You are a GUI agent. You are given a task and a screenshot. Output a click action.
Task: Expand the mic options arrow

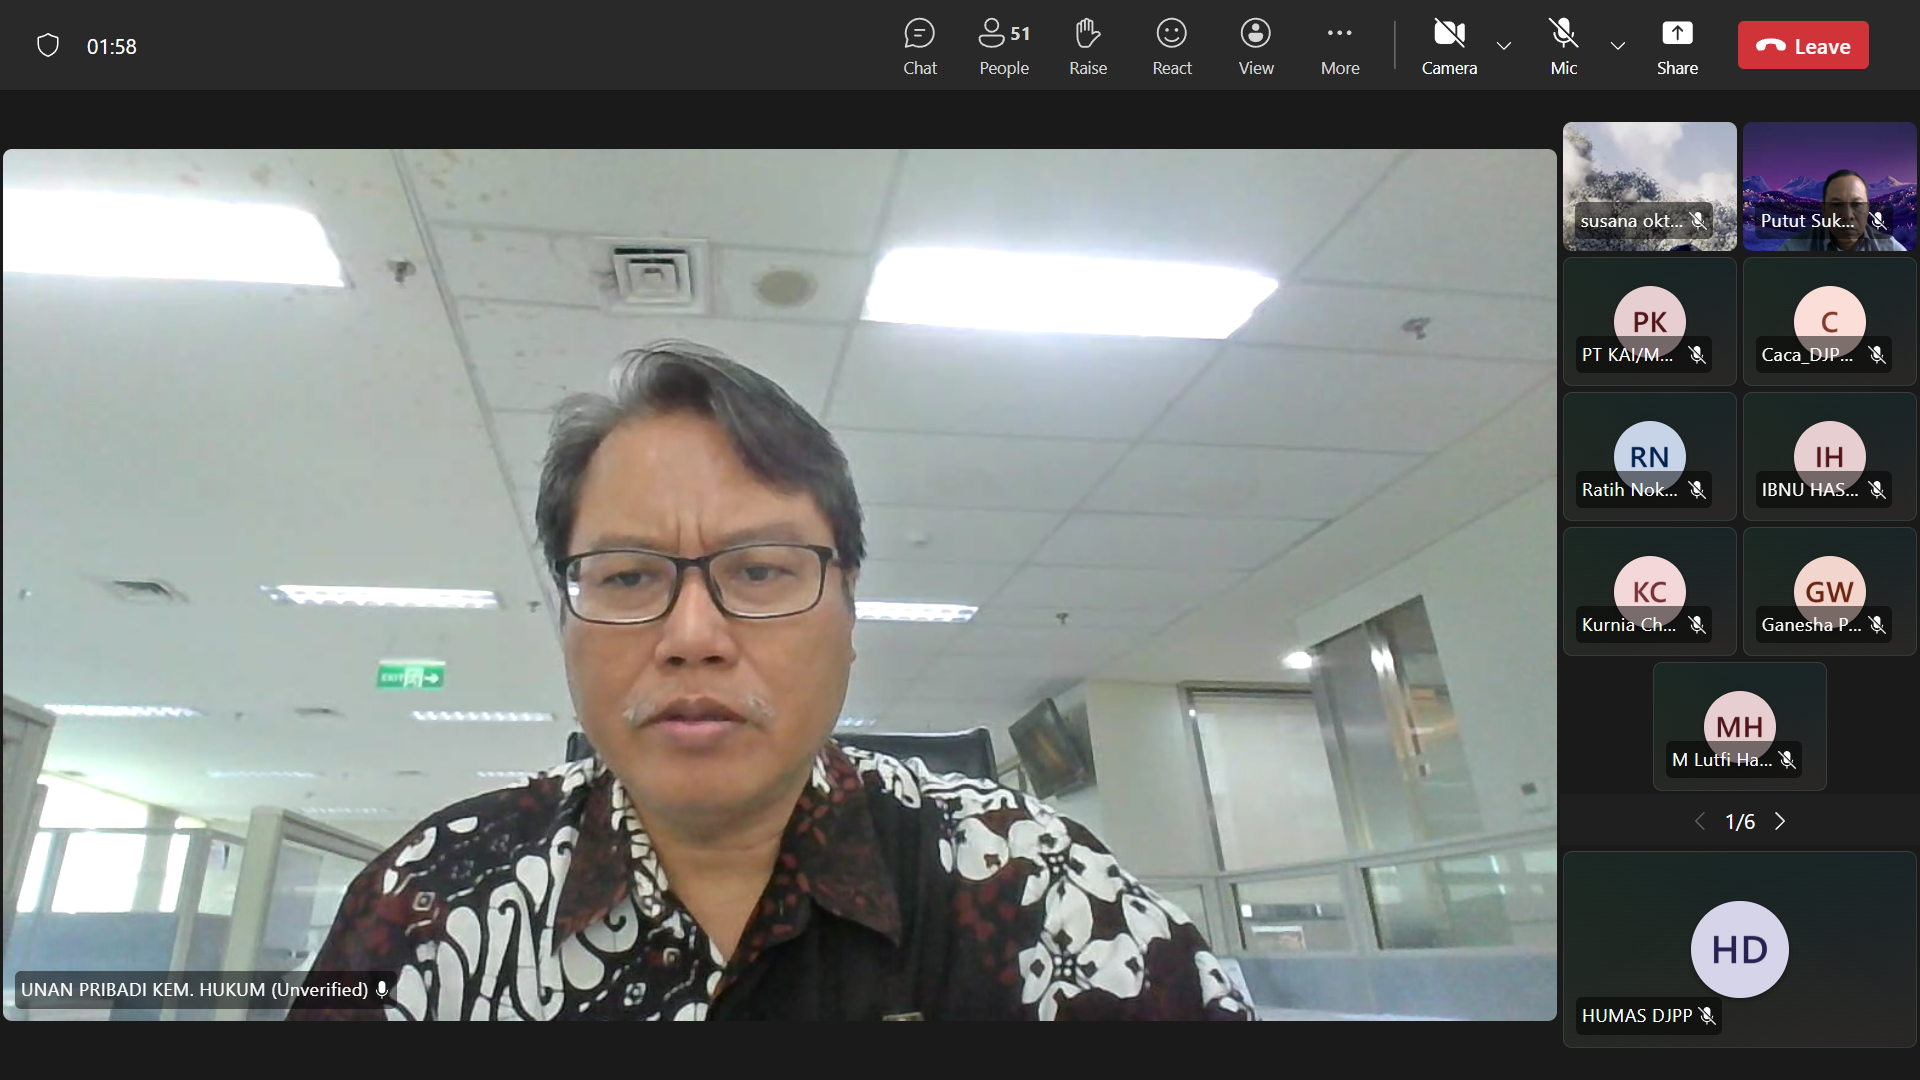click(1617, 46)
